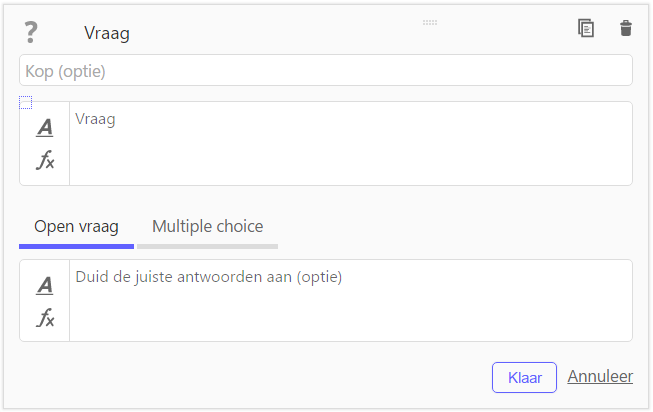Click the Klaar button

524,377
